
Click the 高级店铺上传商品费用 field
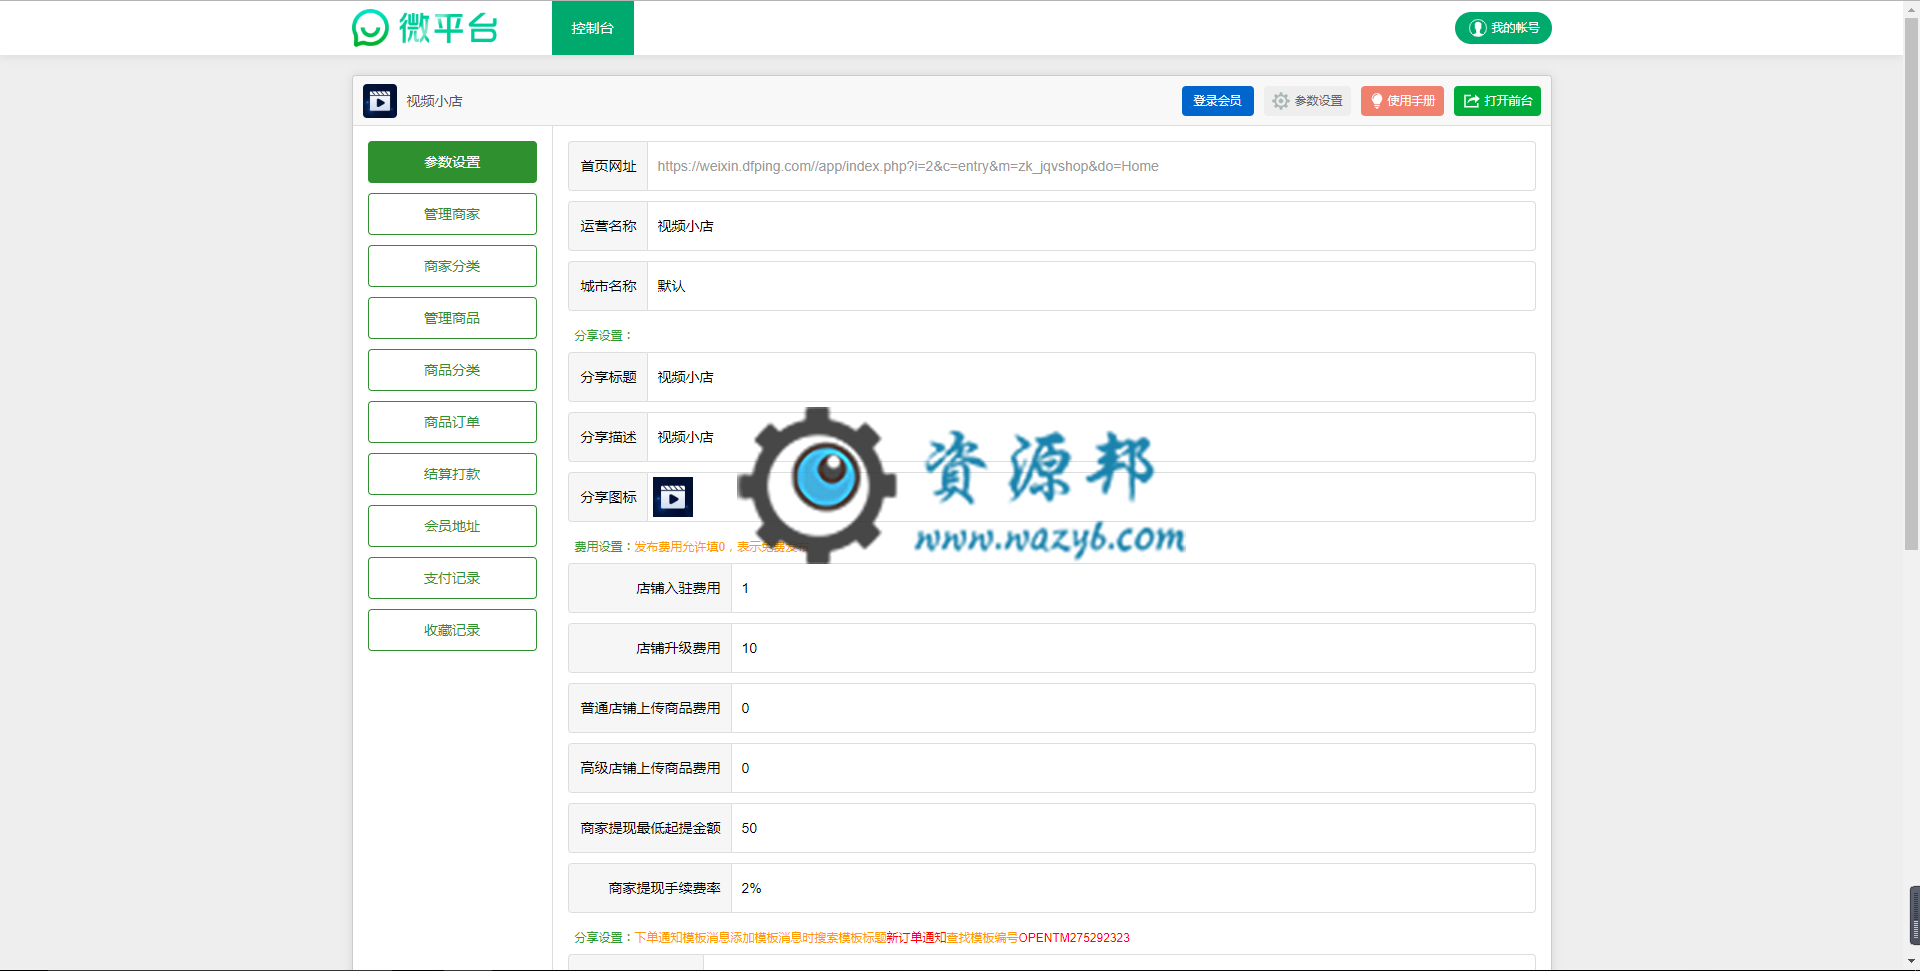pyautogui.click(x=1133, y=768)
